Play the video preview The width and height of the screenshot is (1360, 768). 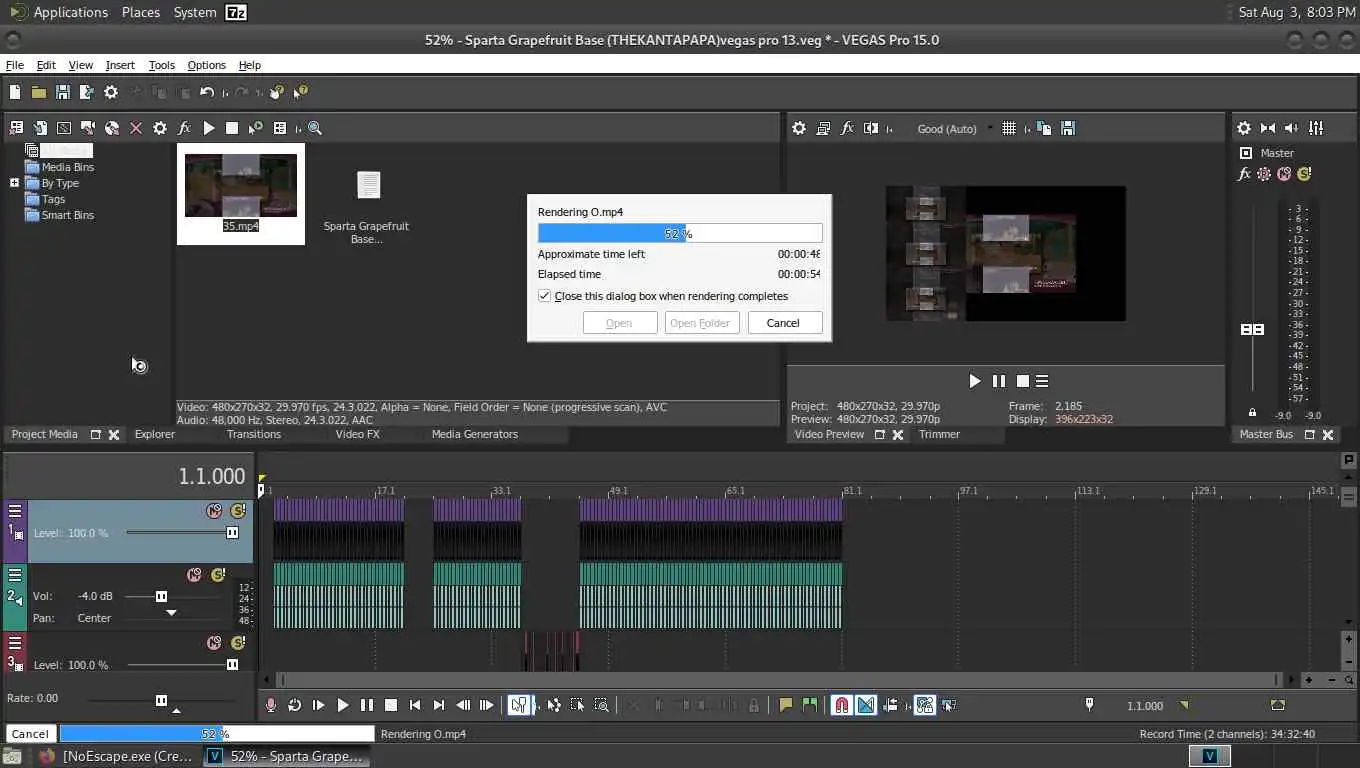pyautogui.click(x=975, y=381)
